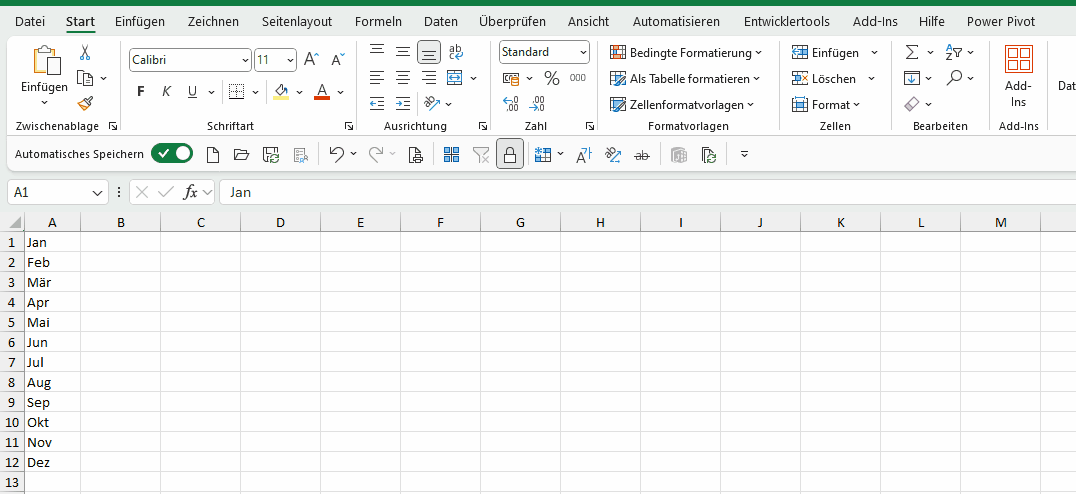Open the Bedingte Formatierung dropdown
Viewport: 1076px width, 494px height.
(686, 52)
